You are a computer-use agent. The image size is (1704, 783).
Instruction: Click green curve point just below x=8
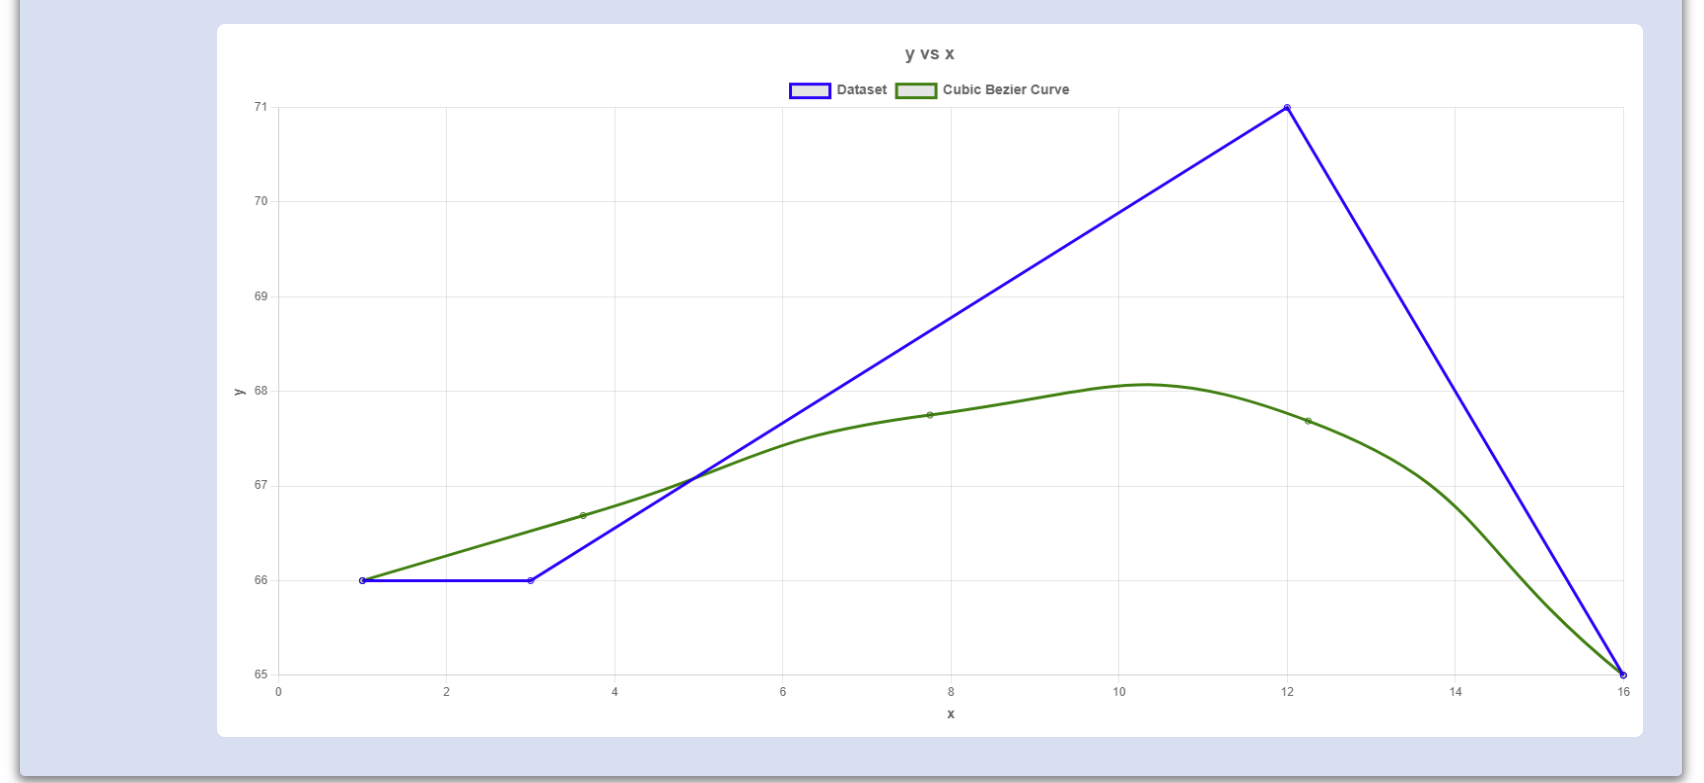coord(930,415)
